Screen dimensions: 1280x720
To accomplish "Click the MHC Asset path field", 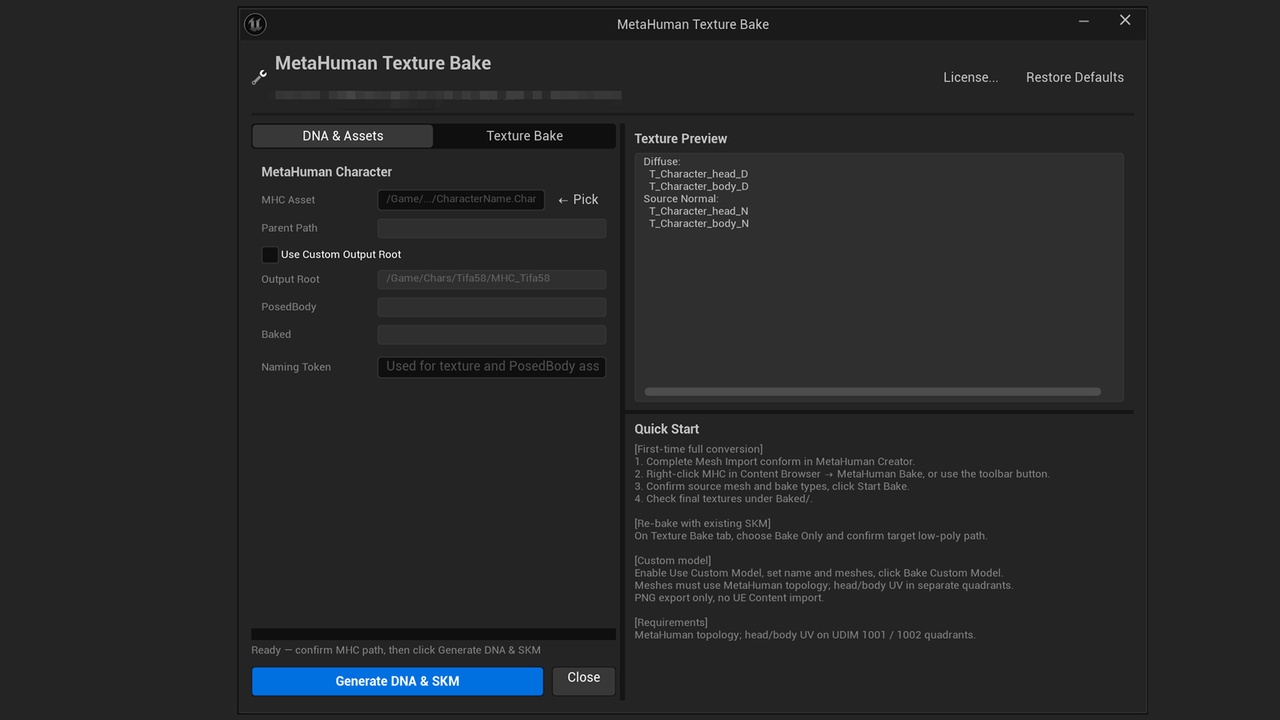I will coord(461,200).
